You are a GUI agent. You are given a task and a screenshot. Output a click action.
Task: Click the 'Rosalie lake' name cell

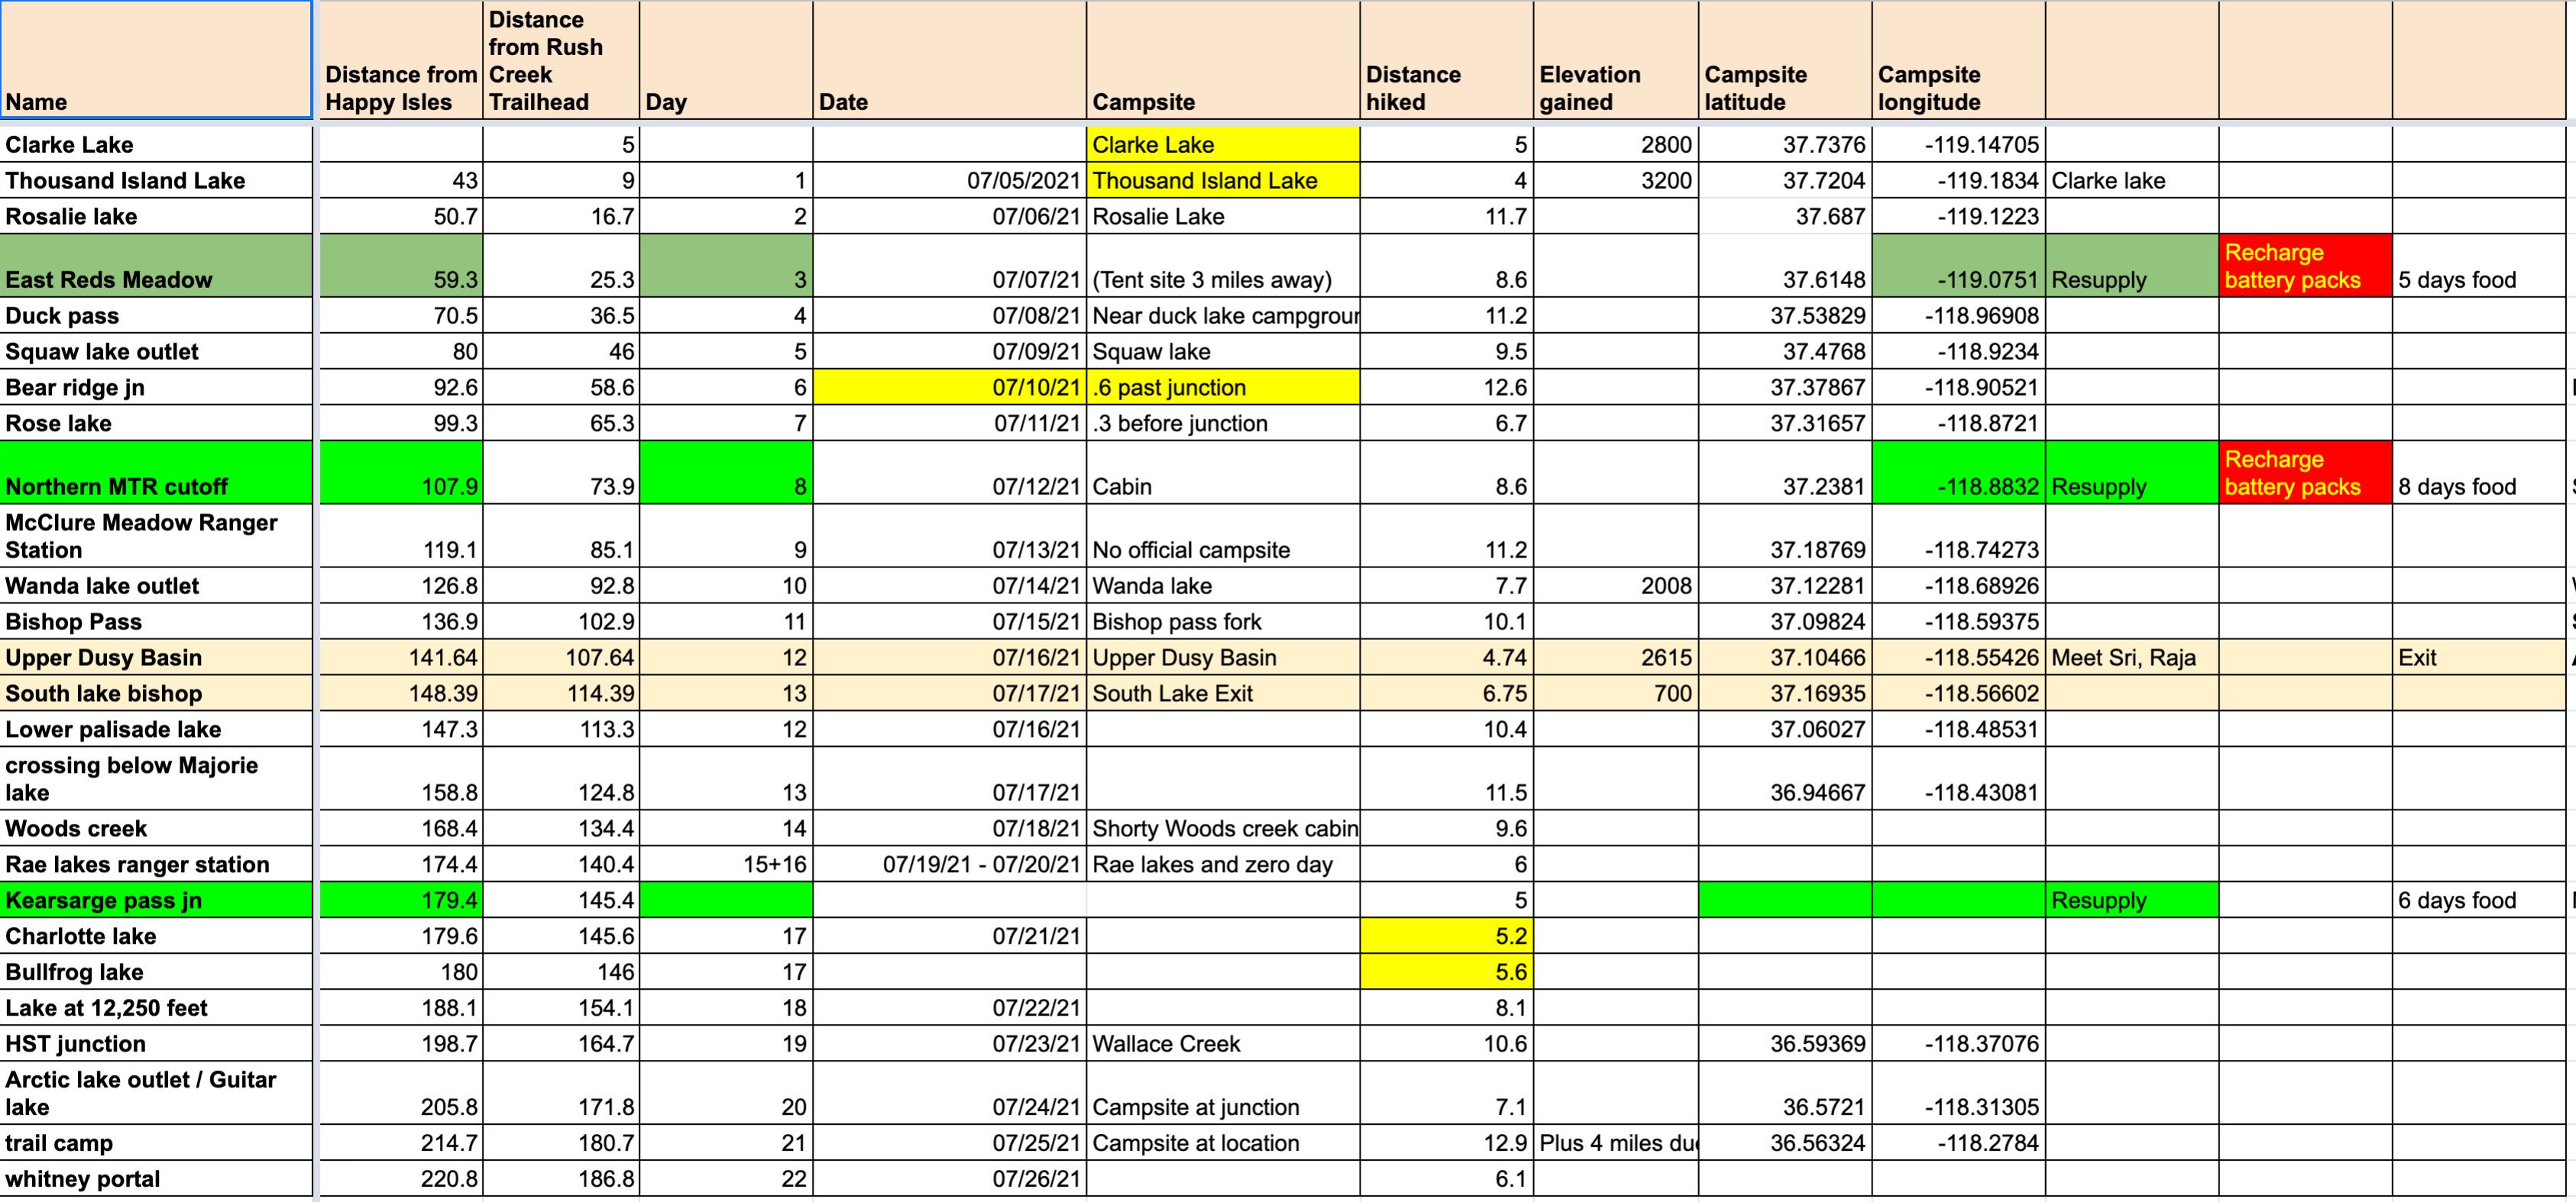pyautogui.click(x=157, y=216)
